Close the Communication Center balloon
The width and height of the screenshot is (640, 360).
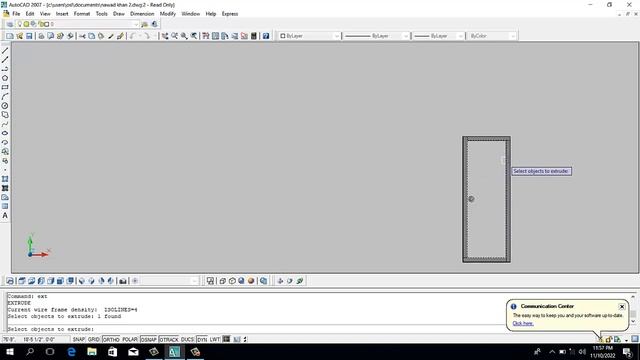click(x=622, y=307)
